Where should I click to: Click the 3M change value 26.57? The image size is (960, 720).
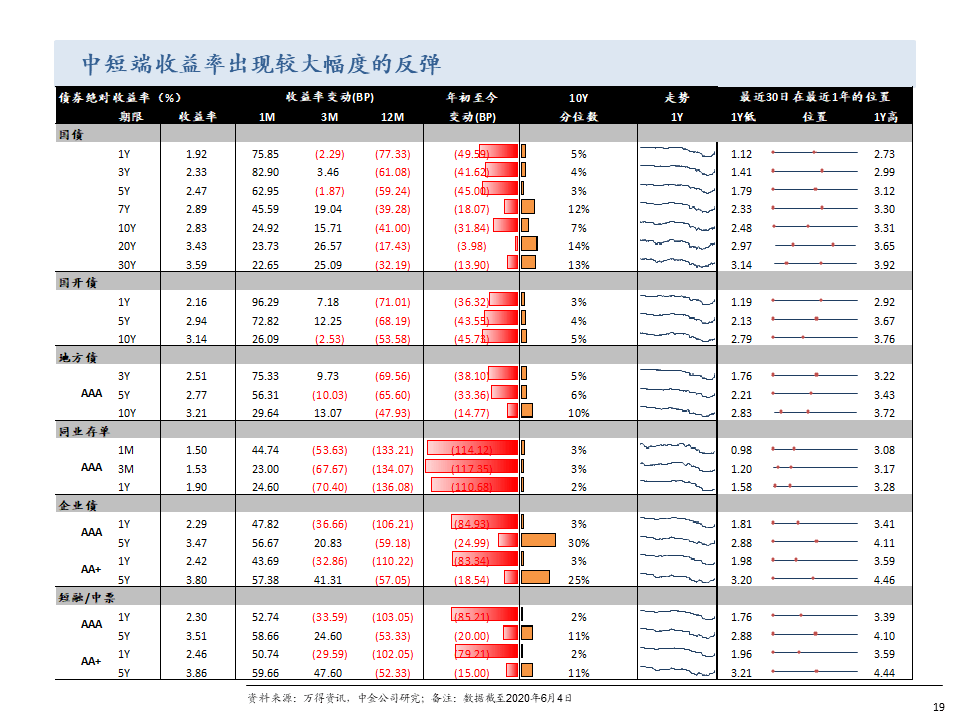click(x=328, y=246)
